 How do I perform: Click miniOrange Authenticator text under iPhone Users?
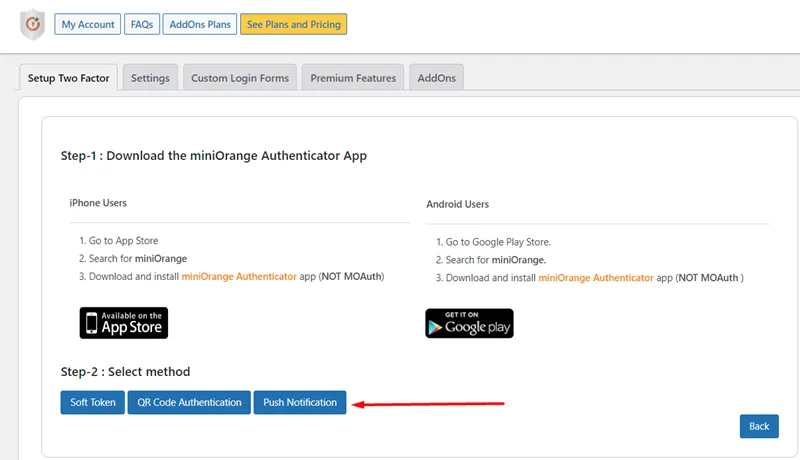pos(239,276)
